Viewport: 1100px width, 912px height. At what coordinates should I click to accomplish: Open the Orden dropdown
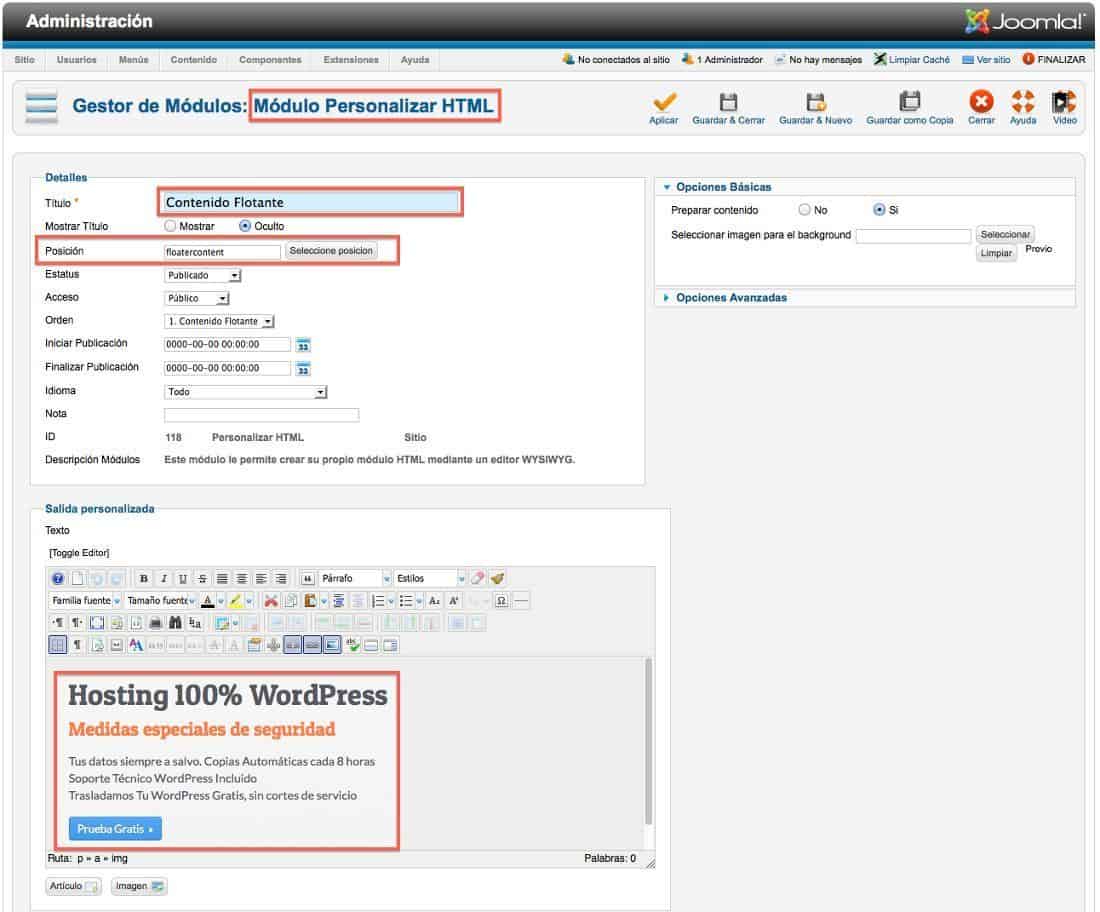tap(219, 322)
